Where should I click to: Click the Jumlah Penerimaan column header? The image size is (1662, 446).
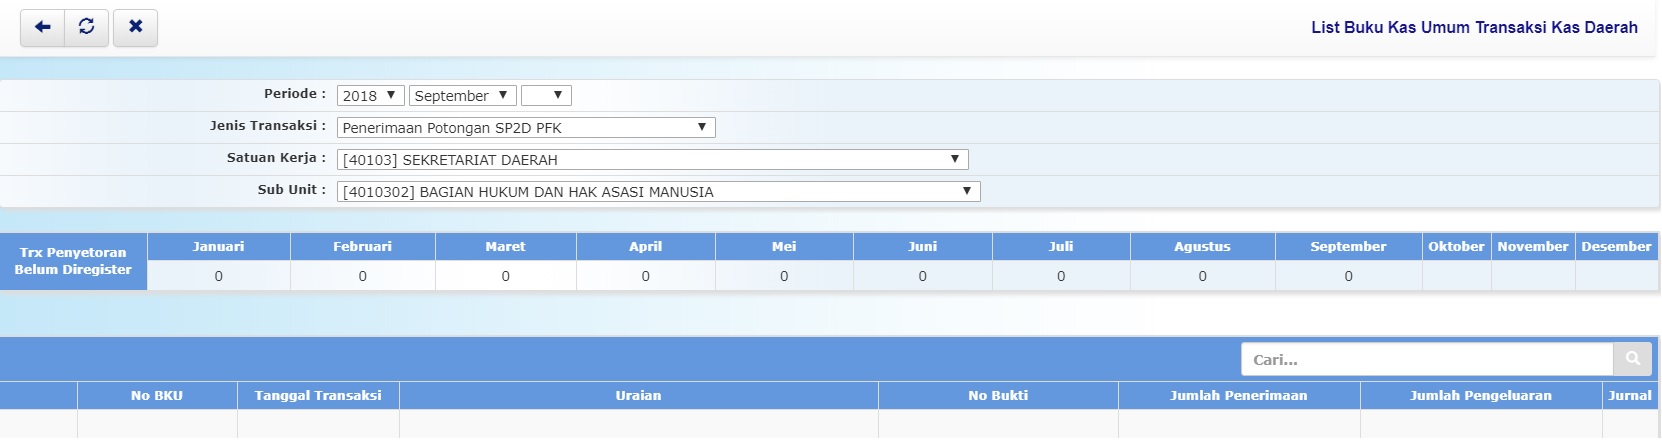[x=1238, y=396]
